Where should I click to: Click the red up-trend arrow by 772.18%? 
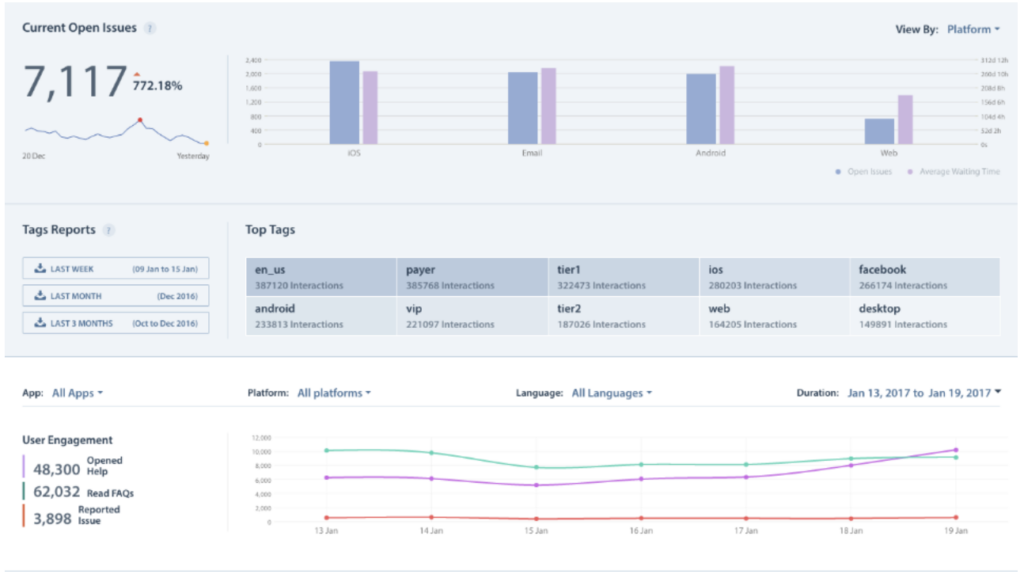pyautogui.click(x=137, y=74)
